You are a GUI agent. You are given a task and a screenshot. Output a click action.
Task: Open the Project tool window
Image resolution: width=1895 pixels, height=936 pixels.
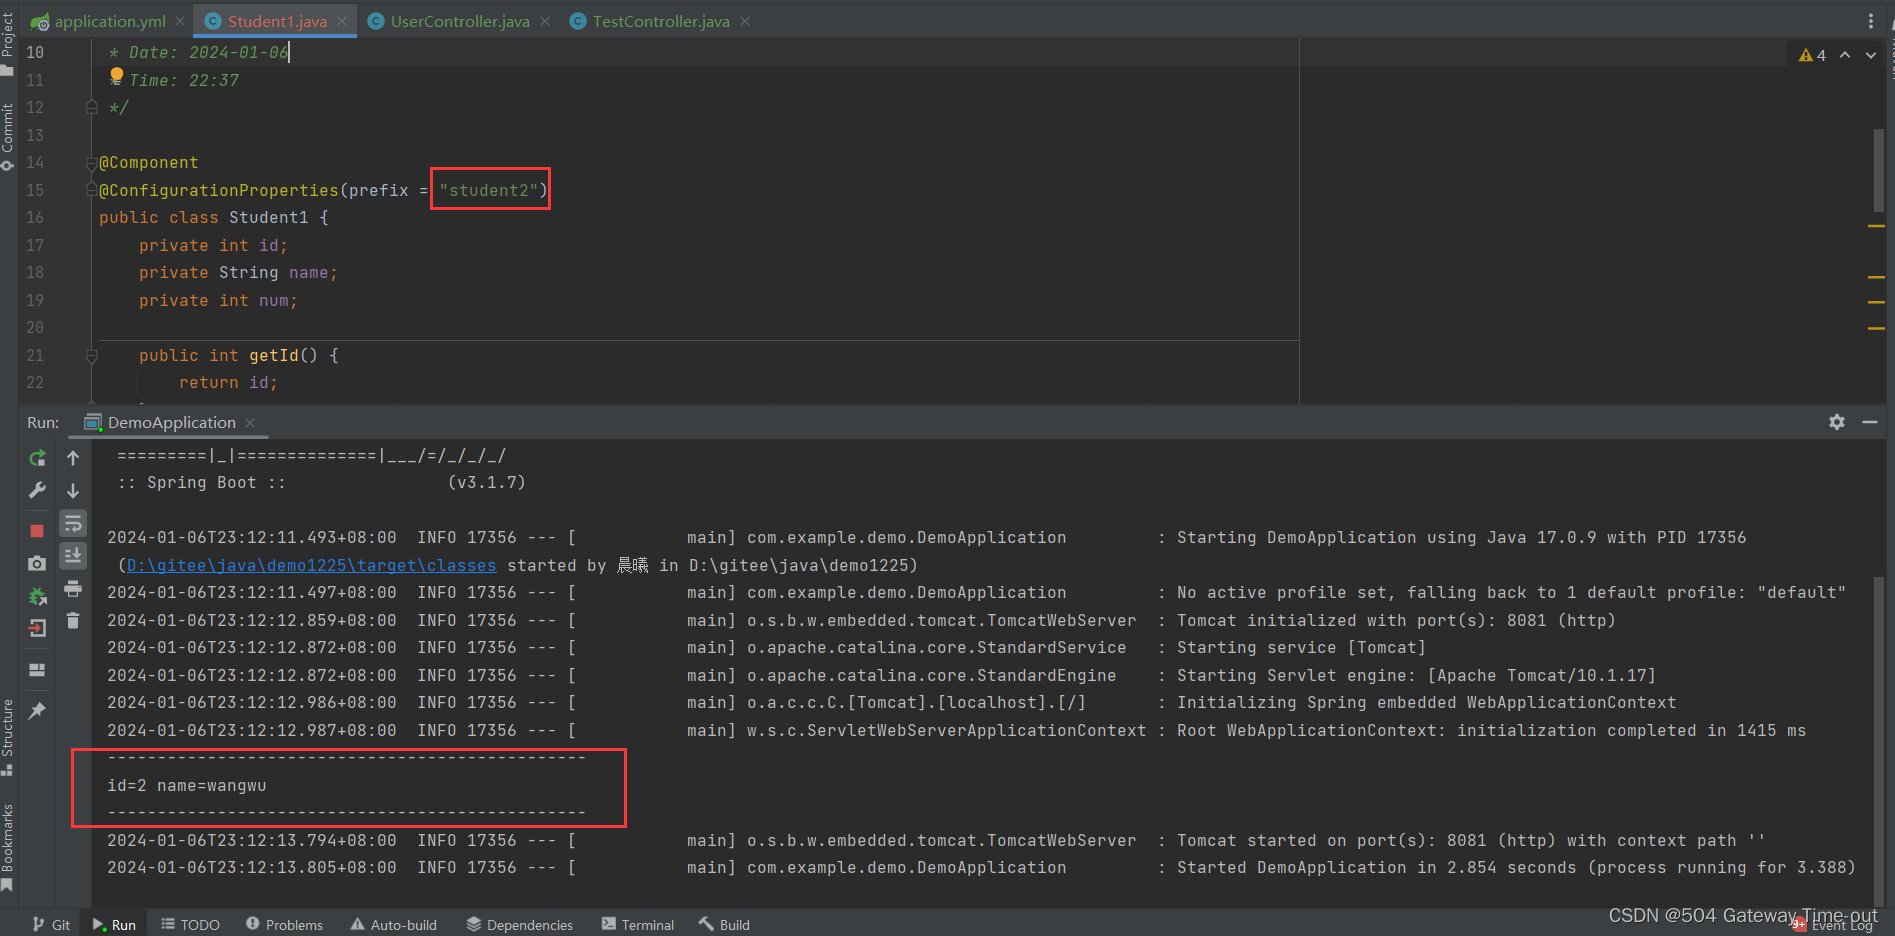tap(8, 44)
